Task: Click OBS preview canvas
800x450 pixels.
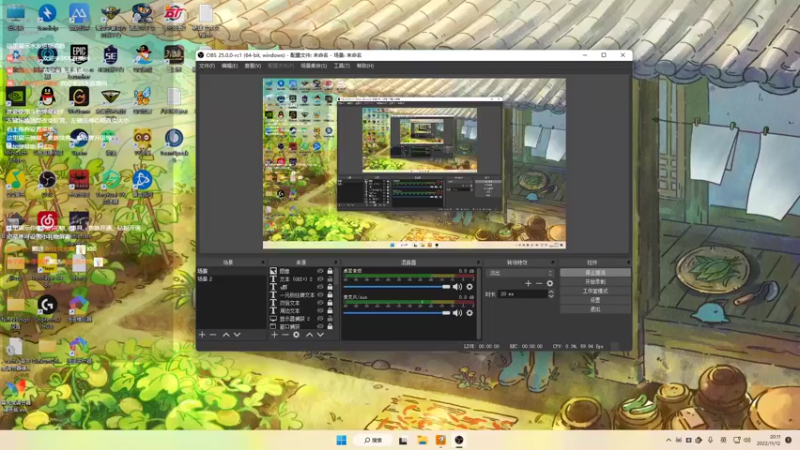Action: point(414,163)
